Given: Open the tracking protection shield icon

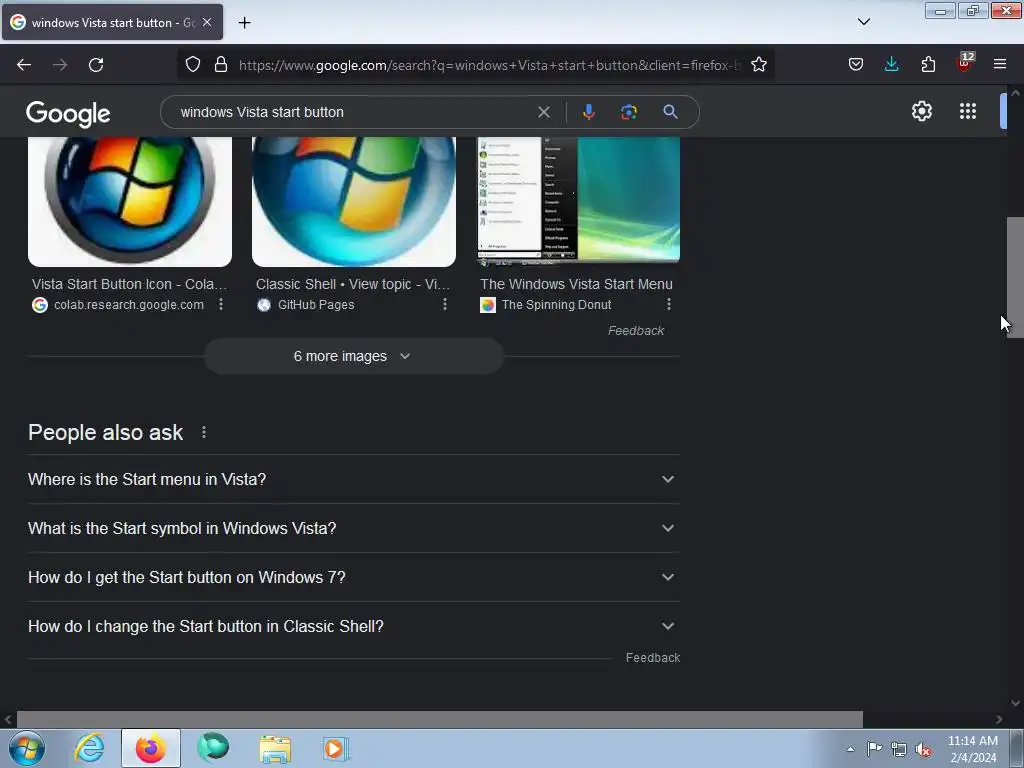Looking at the screenshot, I should coord(193,65).
